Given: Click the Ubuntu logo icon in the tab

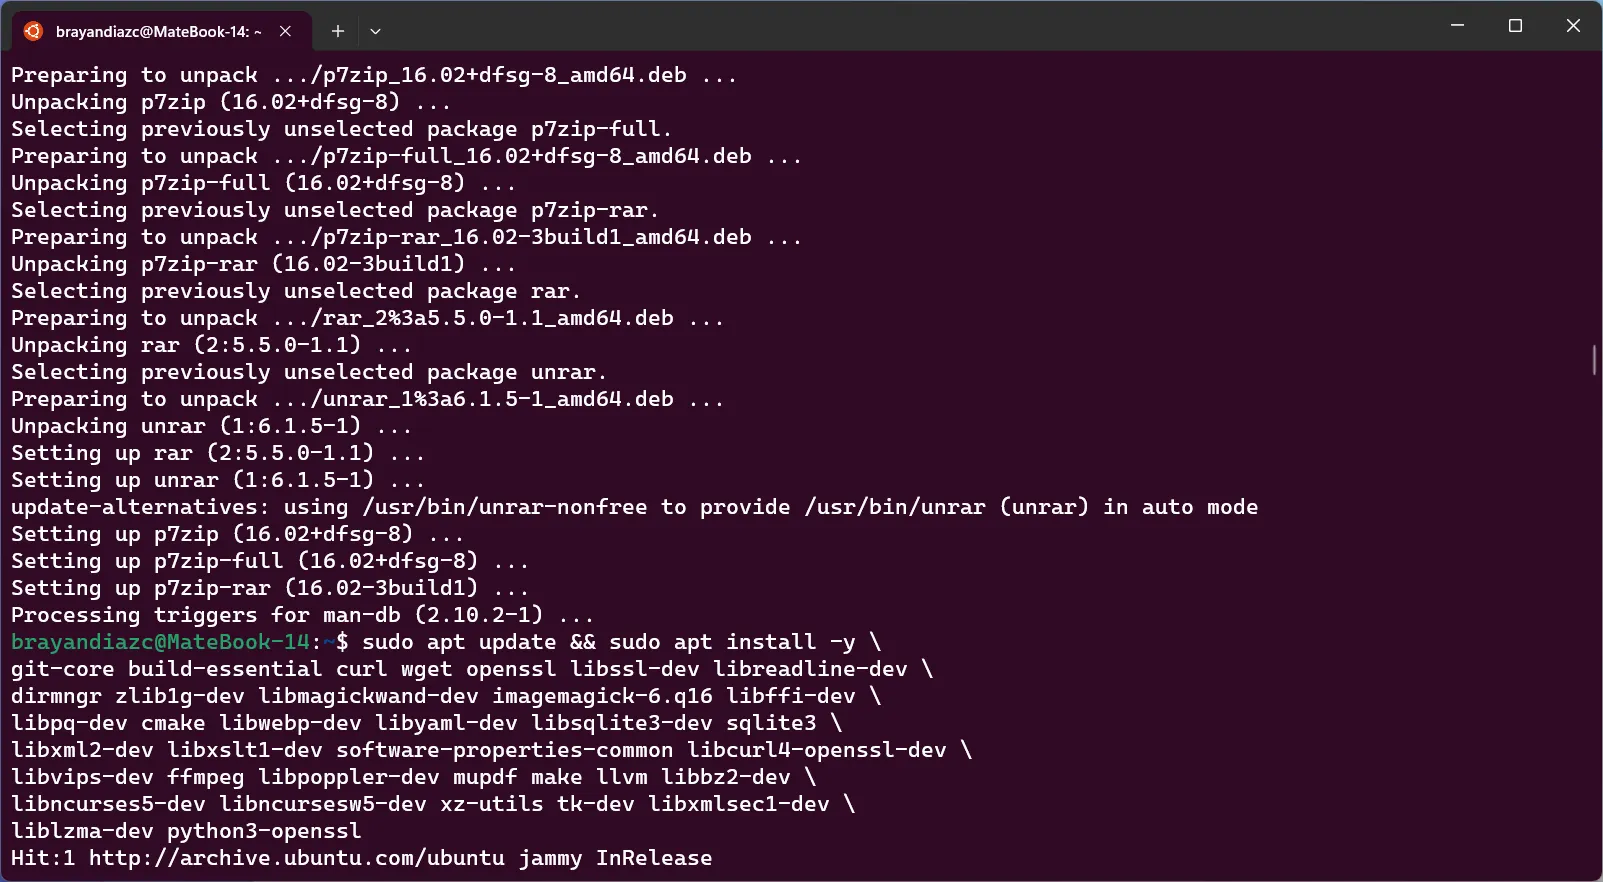Looking at the screenshot, I should (x=33, y=31).
